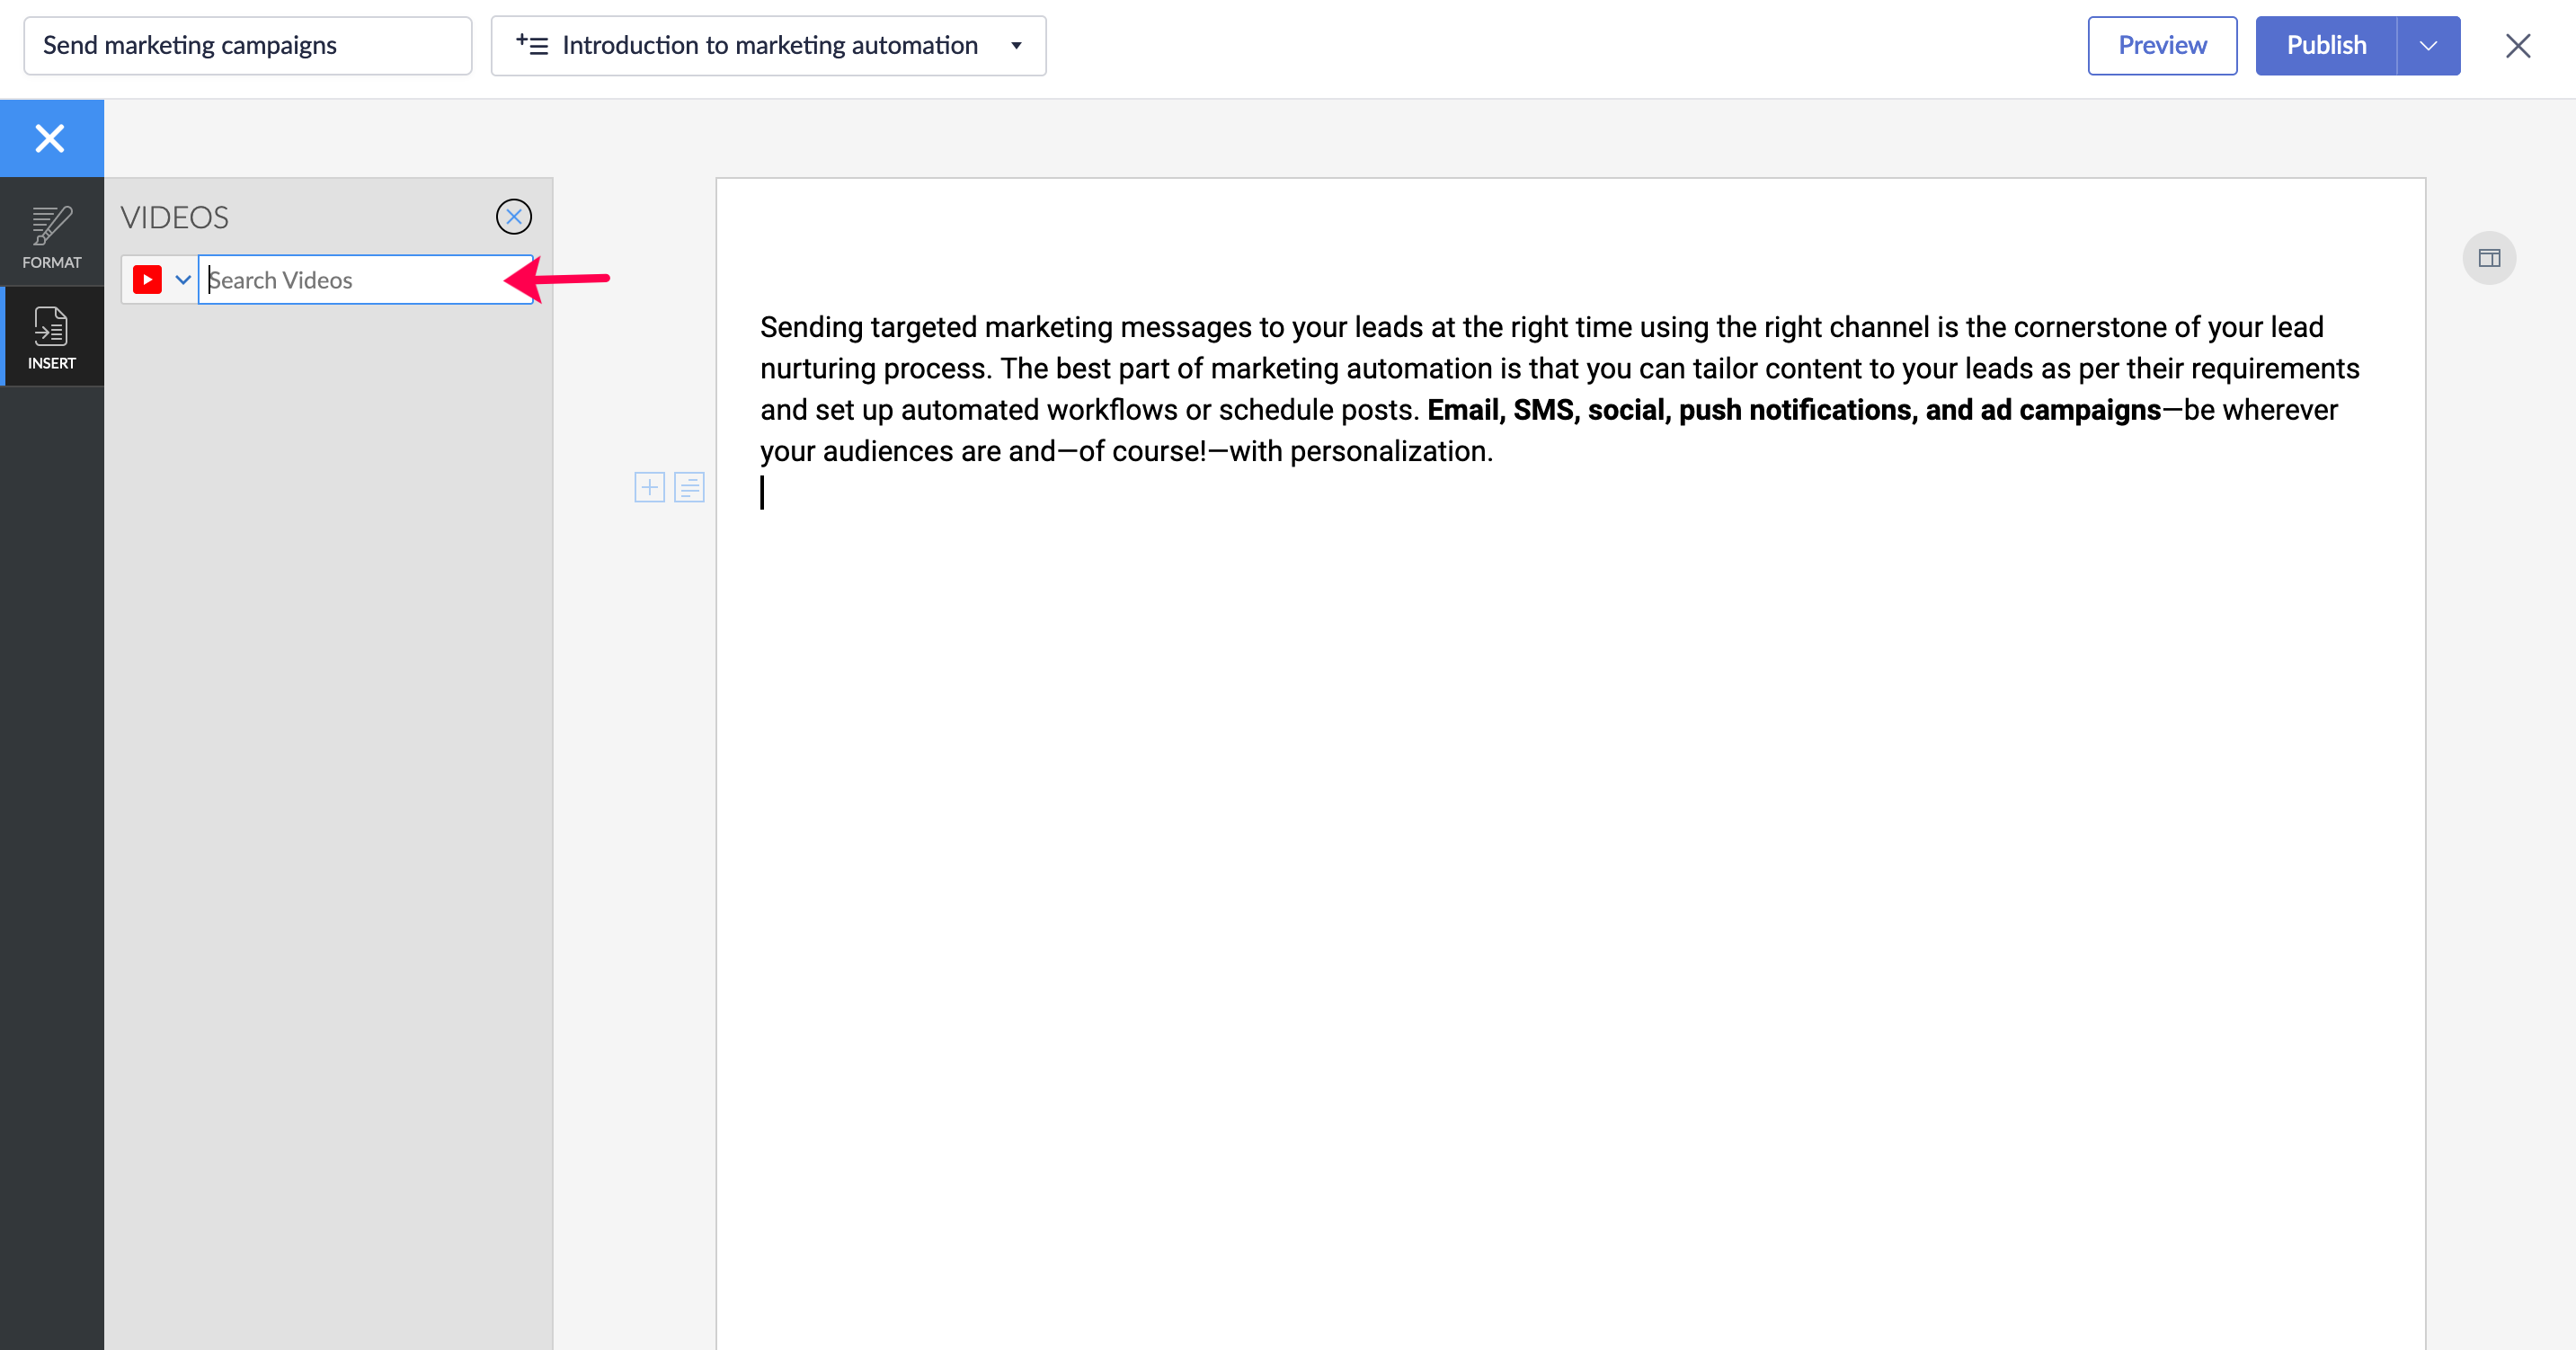Switch to the INSERT sidebar tab
Screen dimensions: 2576x1350
pos(51,337)
